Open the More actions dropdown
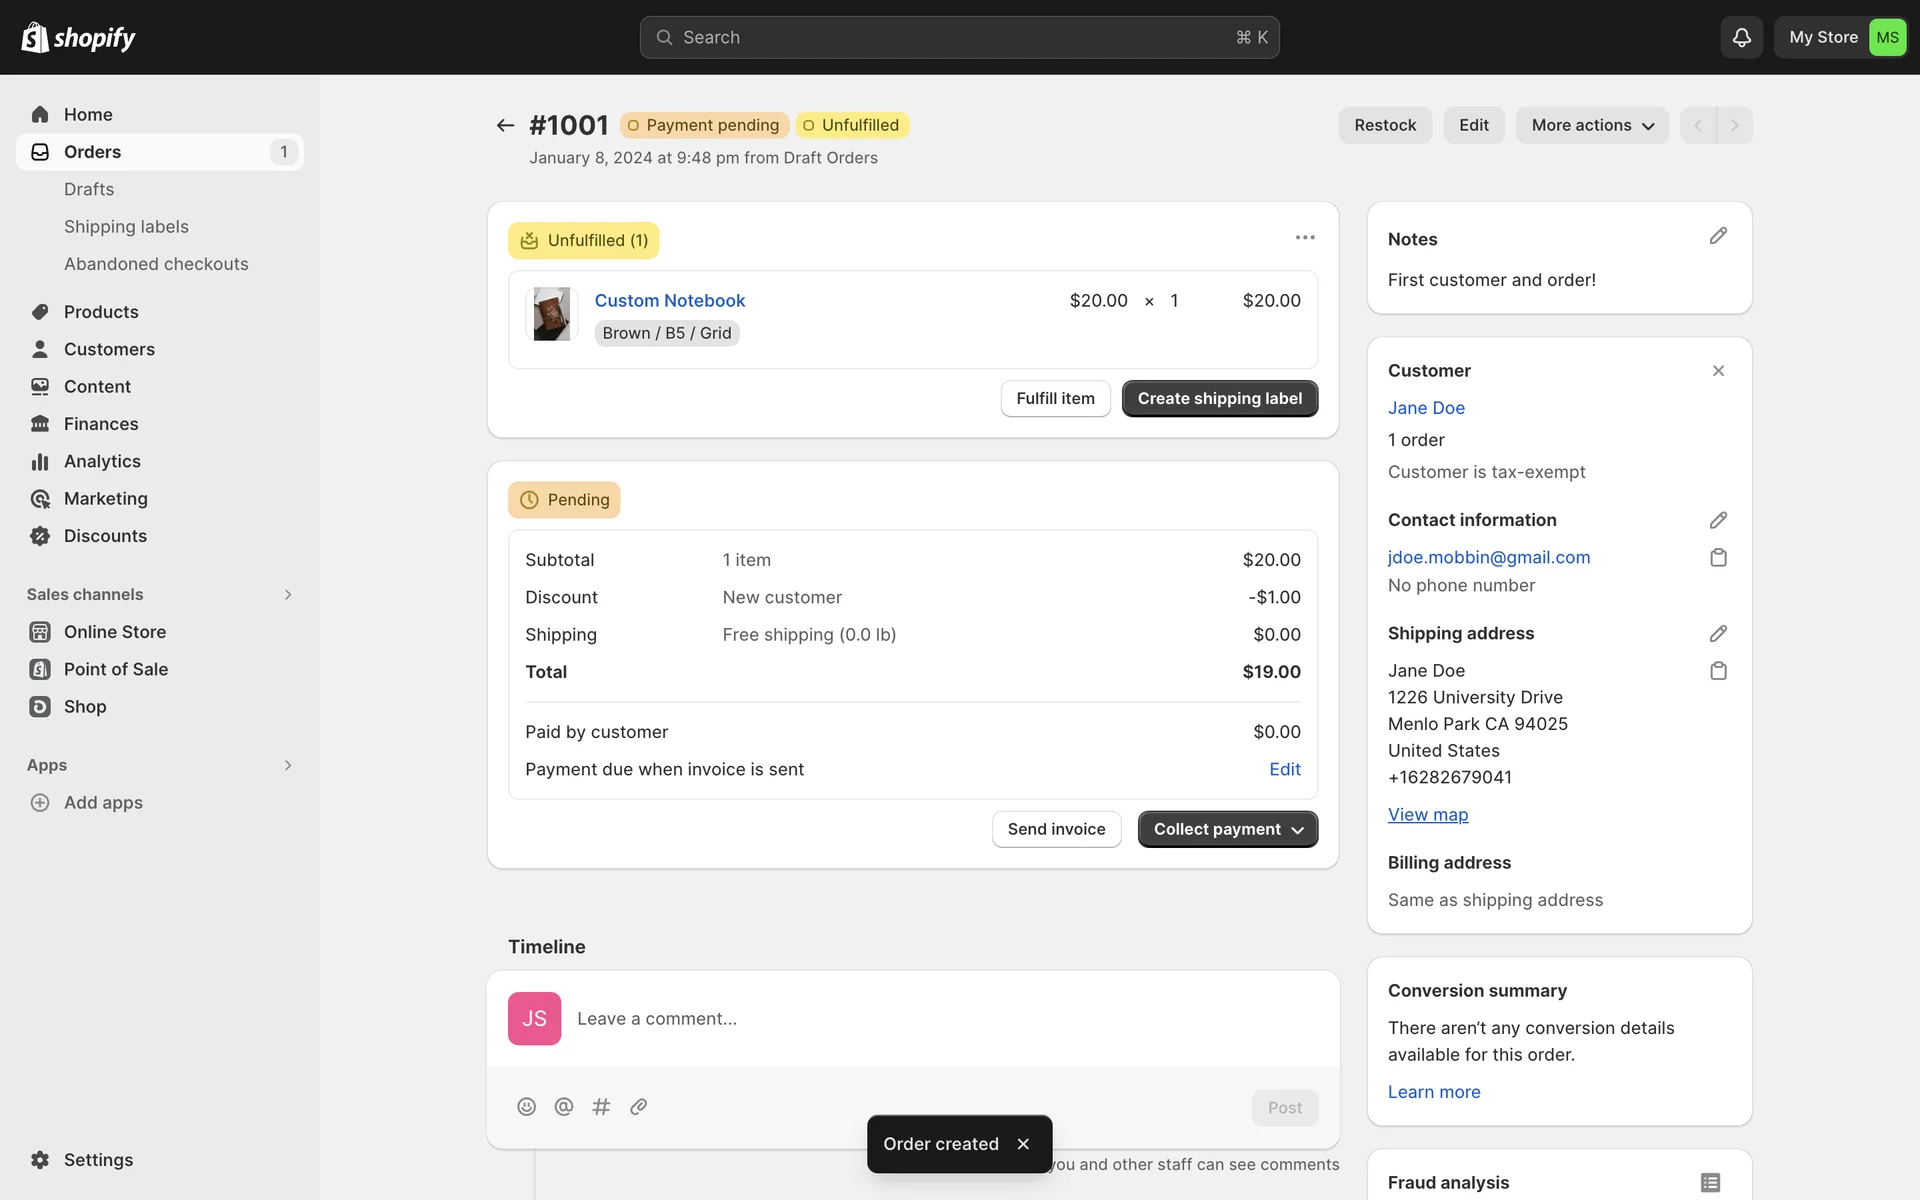1920x1200 pixels. 1592,125
